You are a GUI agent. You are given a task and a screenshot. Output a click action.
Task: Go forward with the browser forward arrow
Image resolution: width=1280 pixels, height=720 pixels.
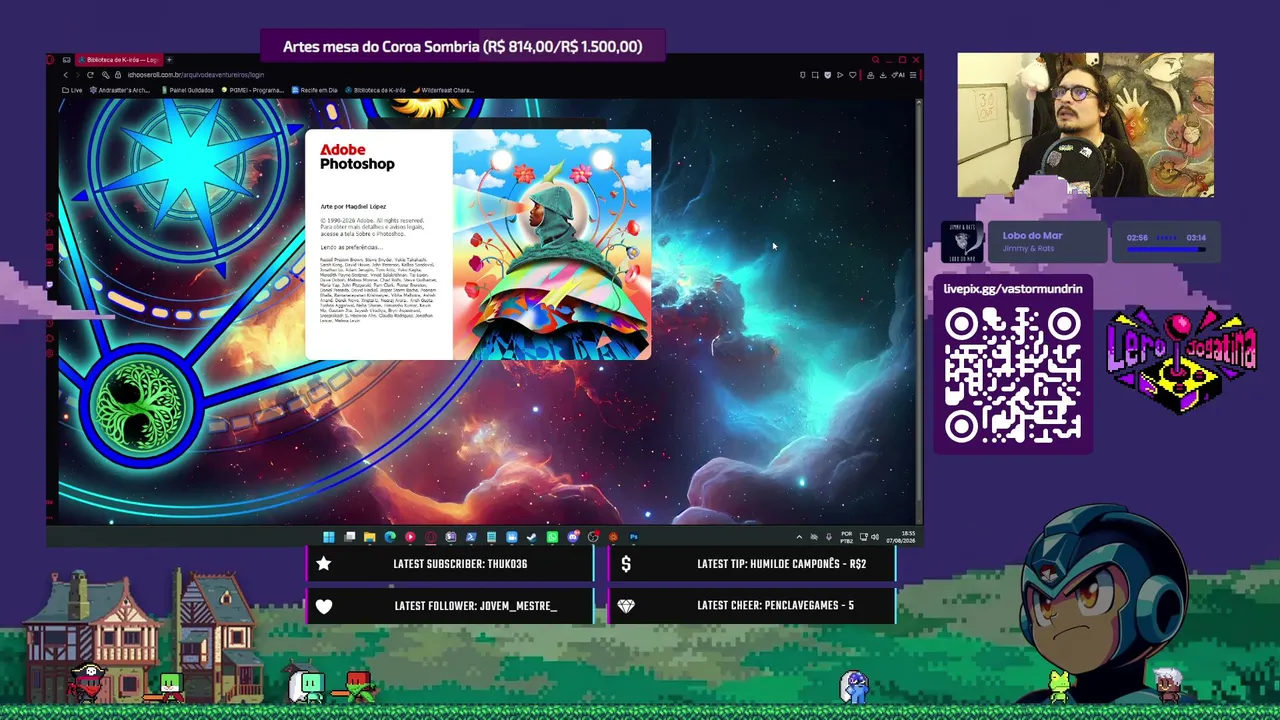(78, 75)
